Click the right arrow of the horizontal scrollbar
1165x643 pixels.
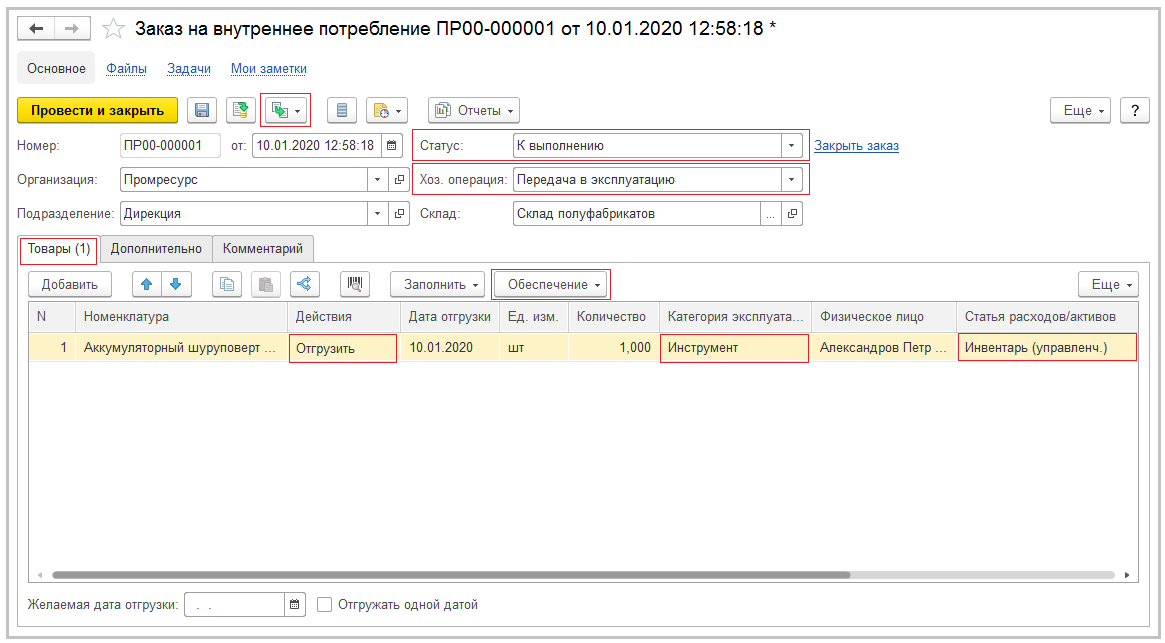(x=1127, y=575)
